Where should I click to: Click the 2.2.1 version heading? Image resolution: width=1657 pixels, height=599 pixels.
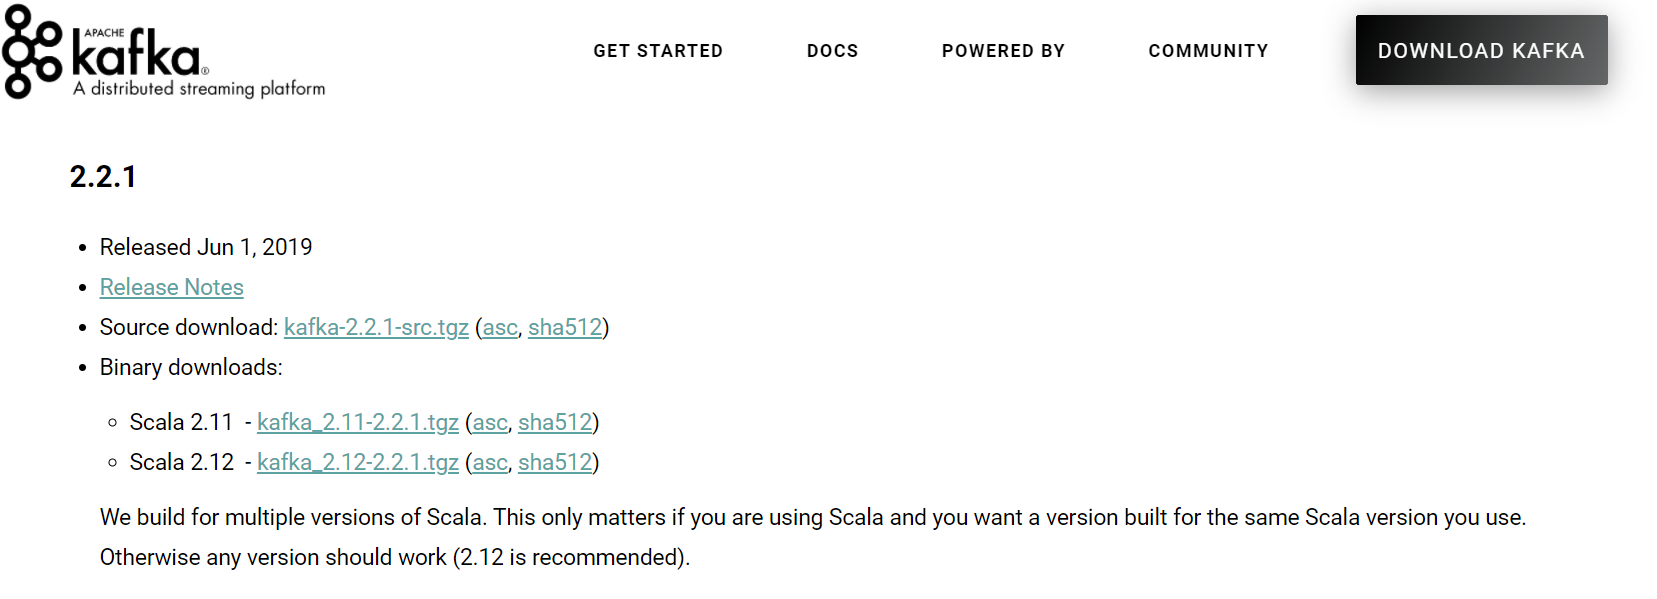(x=103, y=177)
